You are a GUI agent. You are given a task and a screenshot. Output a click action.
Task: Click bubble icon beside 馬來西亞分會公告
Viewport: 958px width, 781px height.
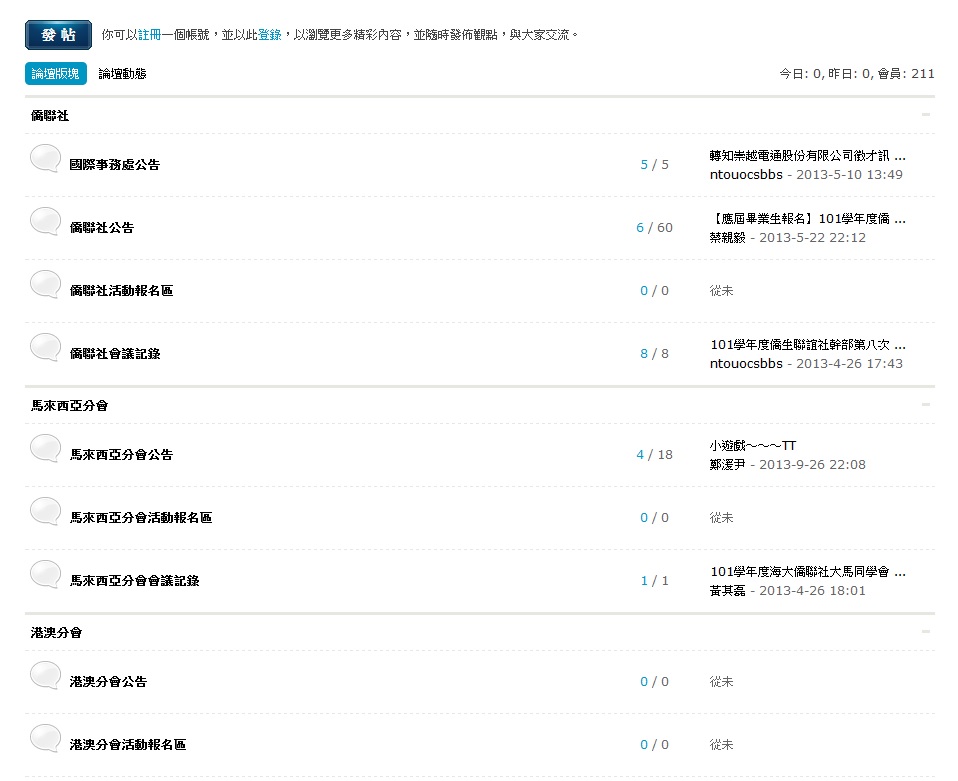click(x=46, y=450)
